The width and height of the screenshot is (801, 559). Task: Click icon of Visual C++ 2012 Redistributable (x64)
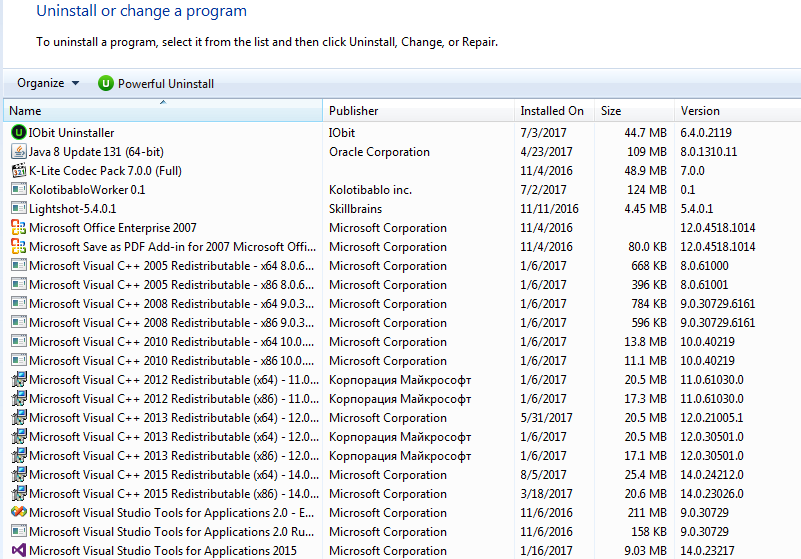coord(18,380)
